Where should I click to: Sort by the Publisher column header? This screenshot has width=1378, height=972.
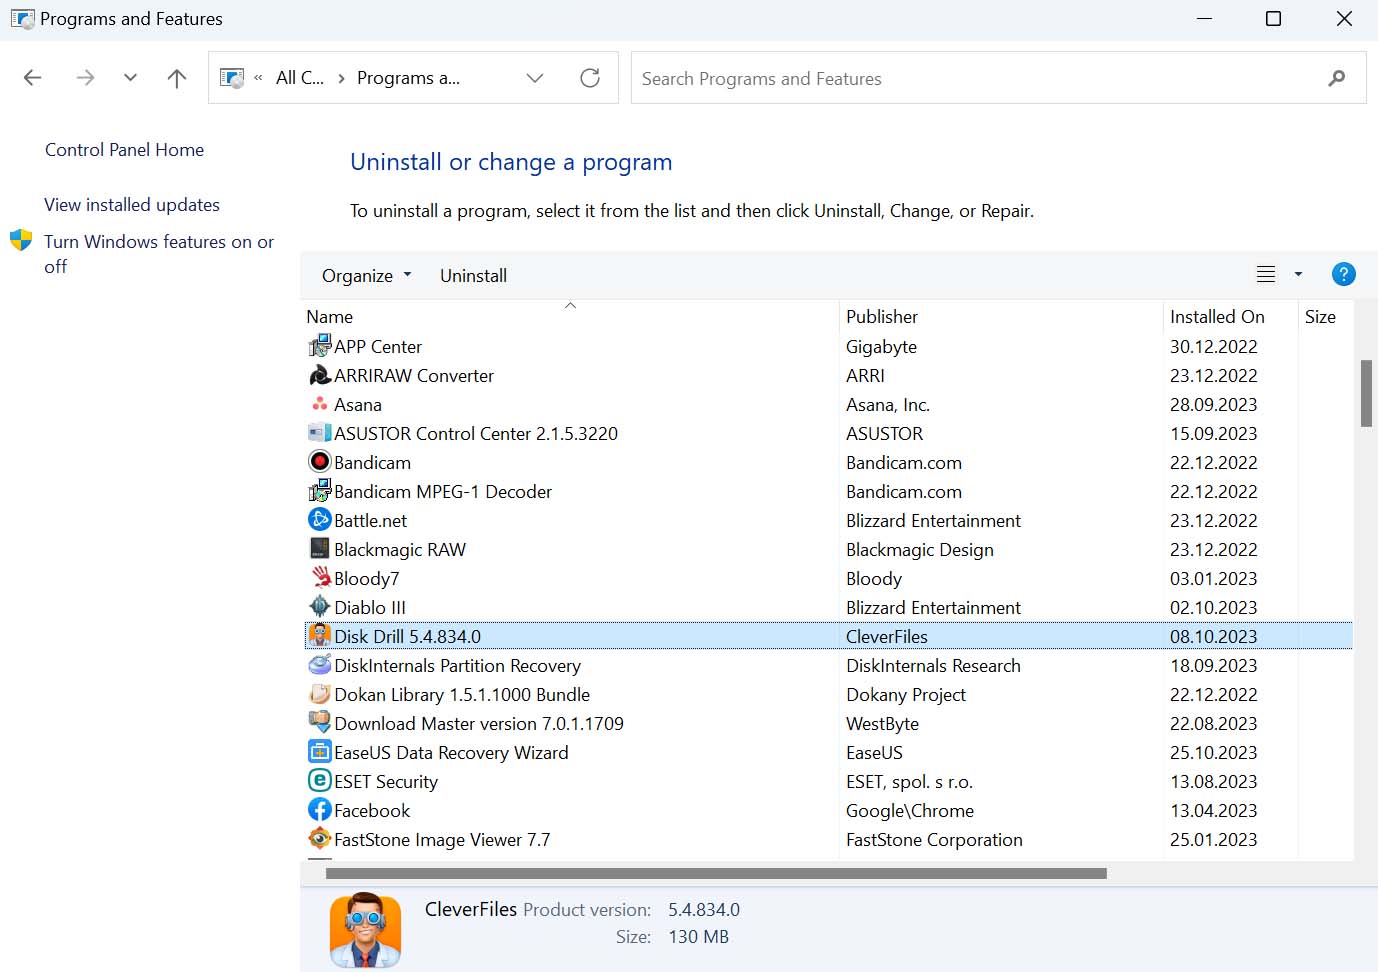(x=1001, y=317)
